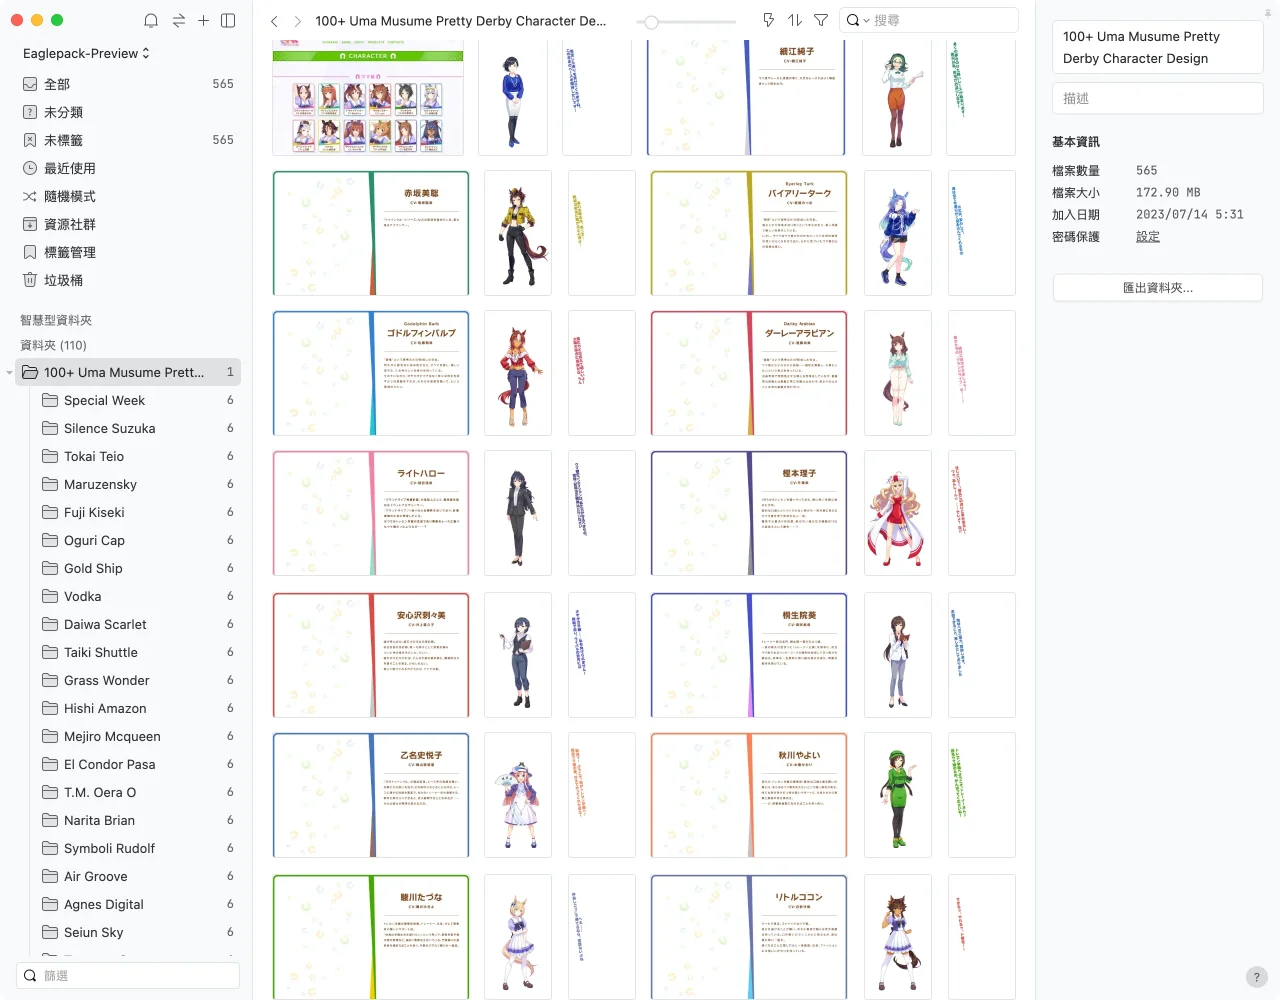Click the Oguri Cap folder icon
The height and width of the screenshot is (1000, 1280).
point(50,540)
